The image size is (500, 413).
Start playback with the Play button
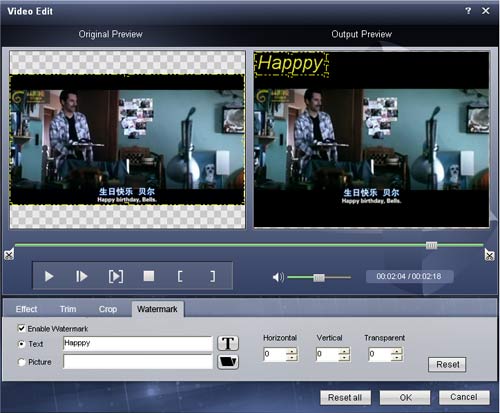coord(49,276)
